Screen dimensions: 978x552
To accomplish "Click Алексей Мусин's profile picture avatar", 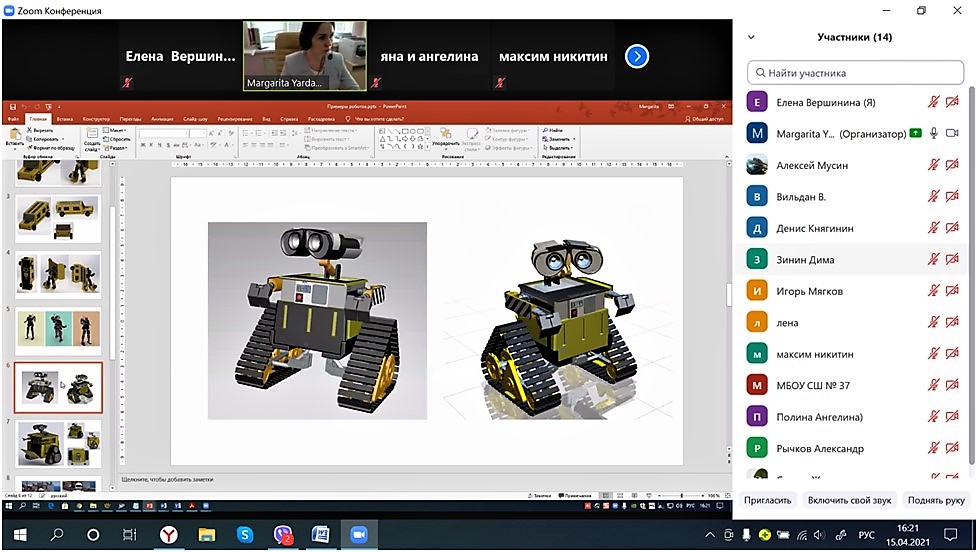I will pyautogui.click(x=757, y=165).
